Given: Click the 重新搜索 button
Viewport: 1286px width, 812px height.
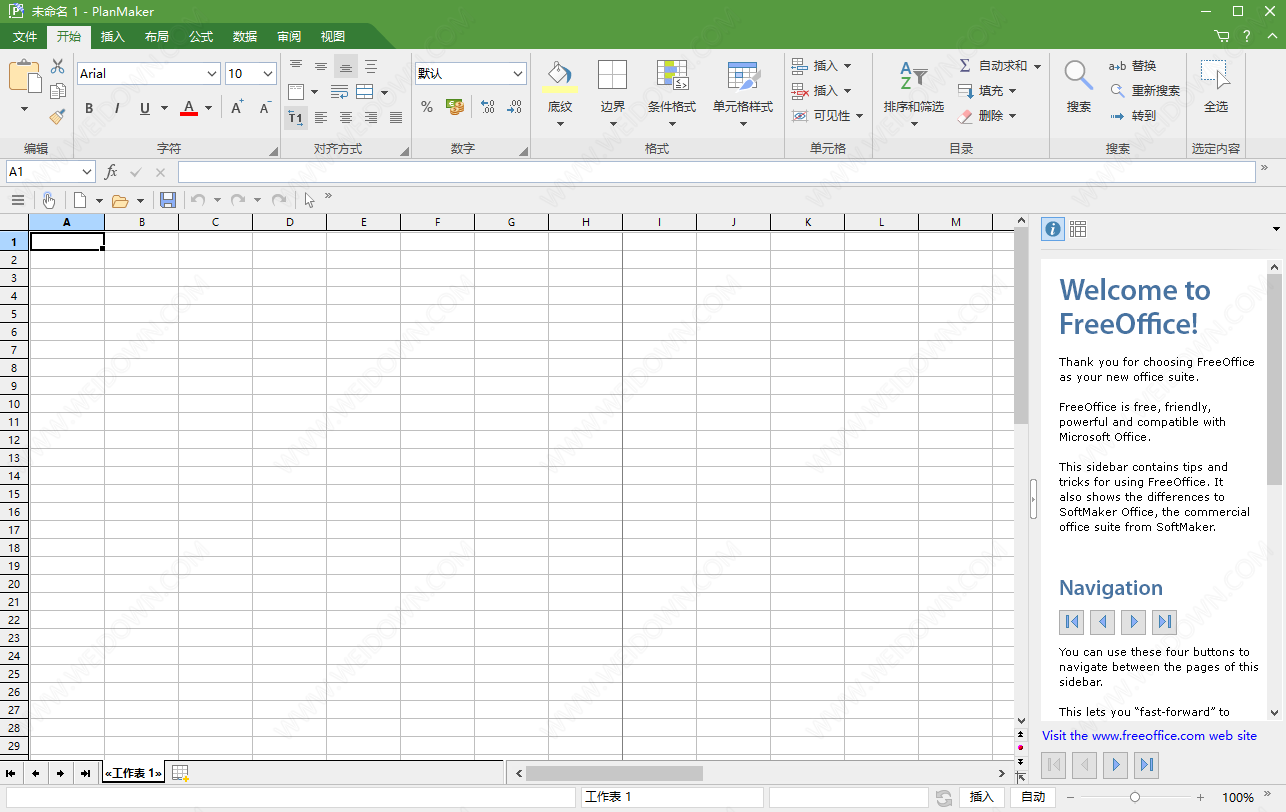Looking at the screenshot, I should point(1144,91).
